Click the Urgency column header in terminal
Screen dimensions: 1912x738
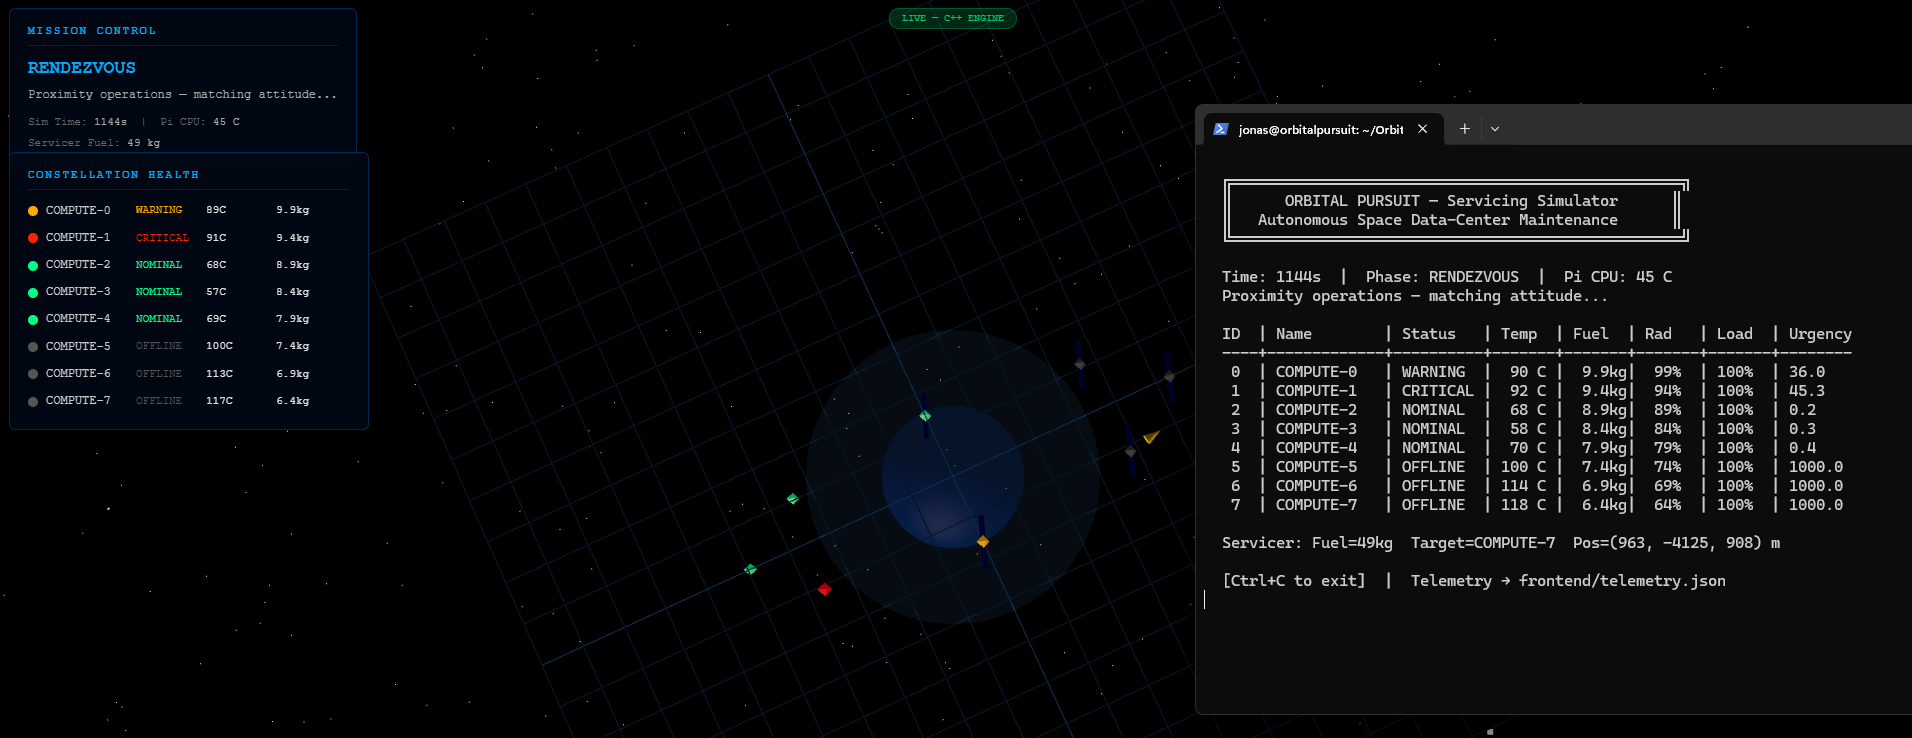click(x=1820, y=334)
